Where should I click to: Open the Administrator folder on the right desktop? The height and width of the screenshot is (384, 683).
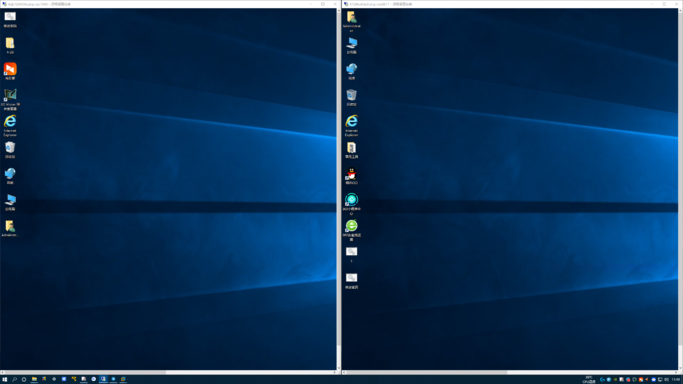352,21
